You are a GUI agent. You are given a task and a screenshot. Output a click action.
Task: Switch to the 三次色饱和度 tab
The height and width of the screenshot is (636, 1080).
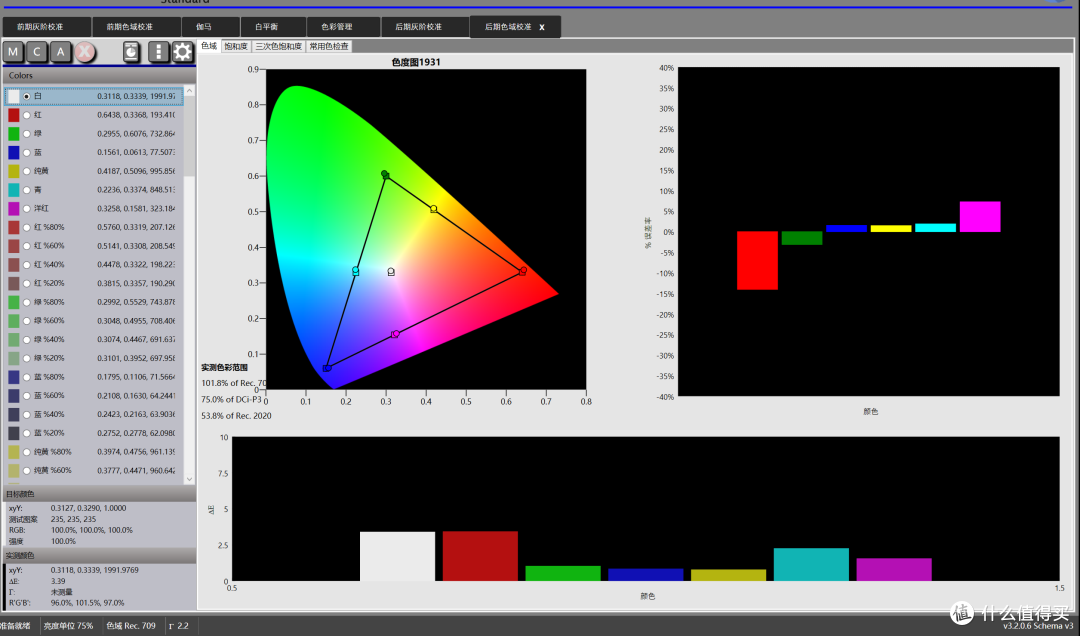pos(278,46)
